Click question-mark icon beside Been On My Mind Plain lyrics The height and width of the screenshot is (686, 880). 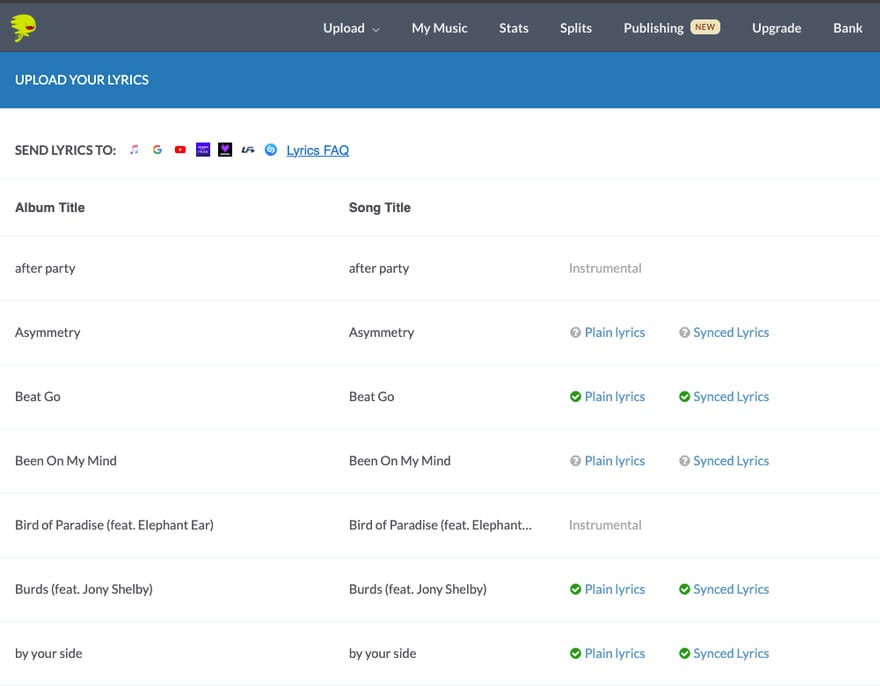pyautogui.click(x=575, y=461)
